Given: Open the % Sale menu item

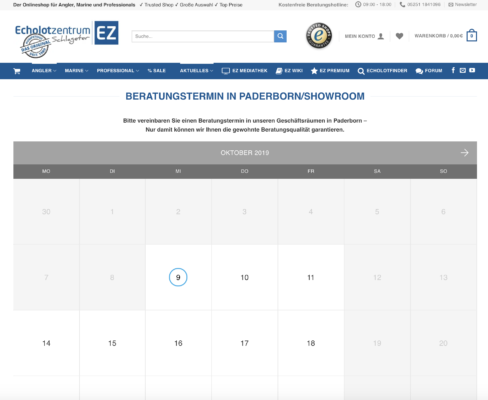Looking at the screenshot, I should click(x=157, y=71).
